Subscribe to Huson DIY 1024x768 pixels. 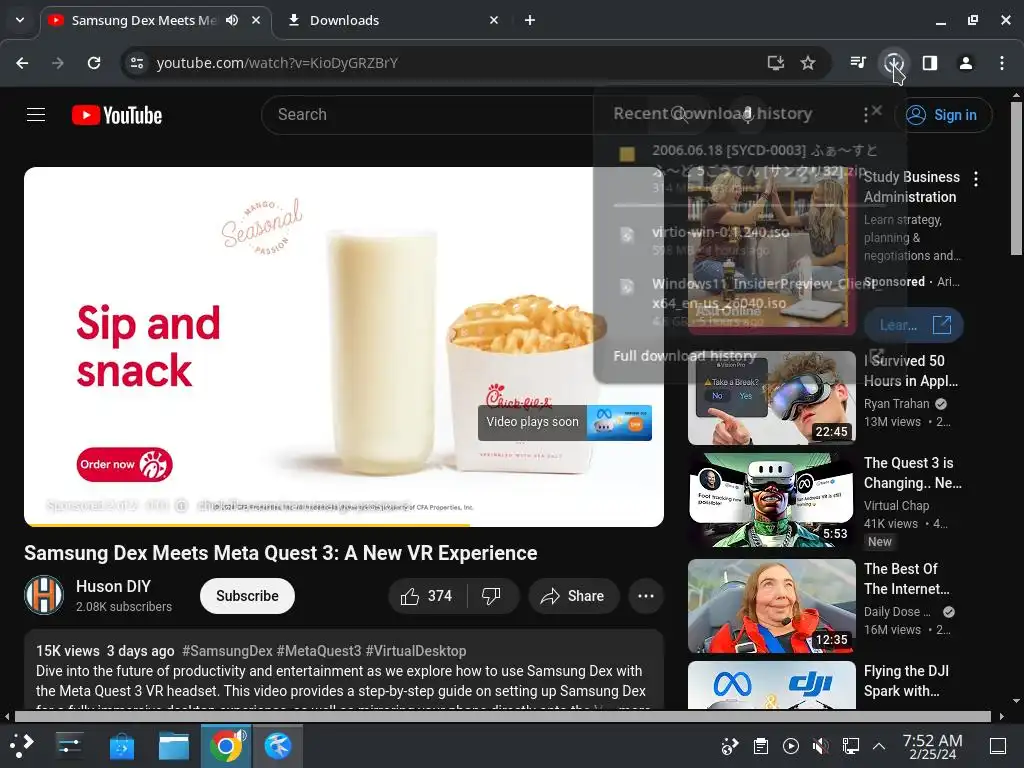tap(247, 596)
